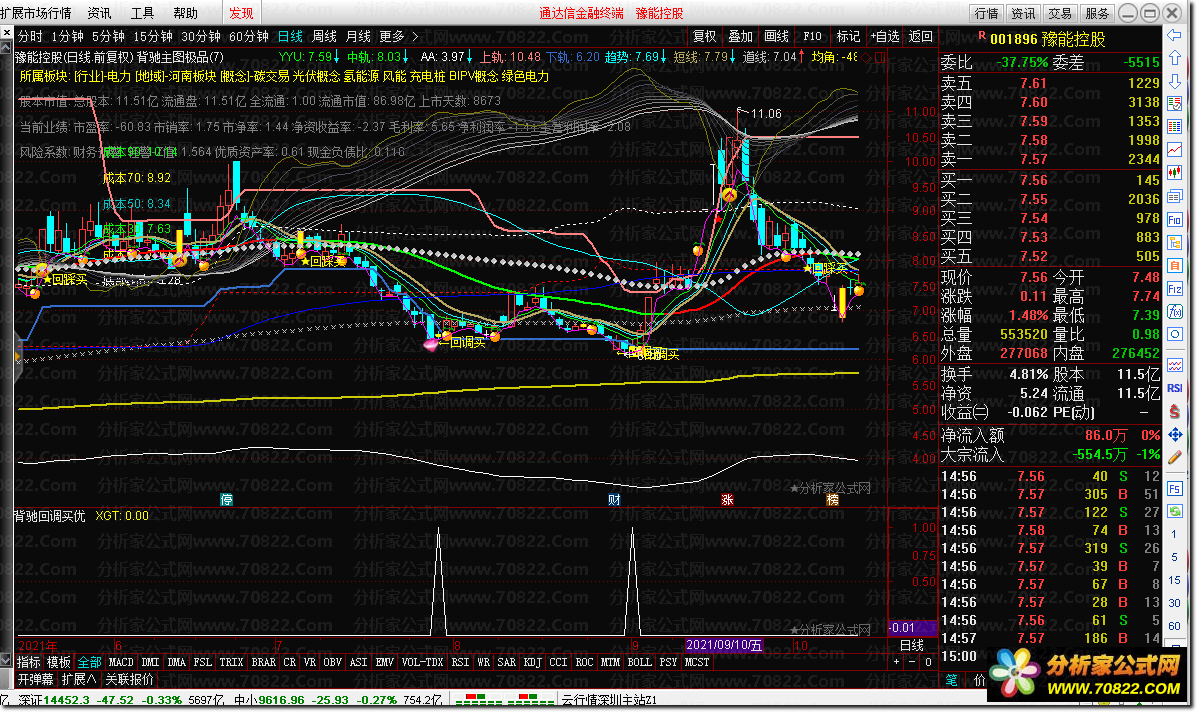Screen dimensions: 1199x713
Task: Switch to 月线 monthly chart
Action: tap(358, 36)
